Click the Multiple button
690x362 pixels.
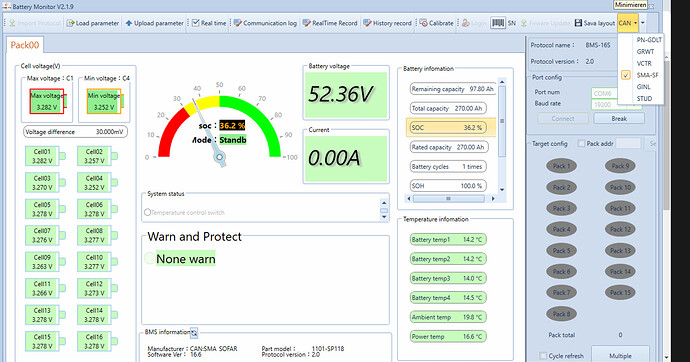(620, 355)
